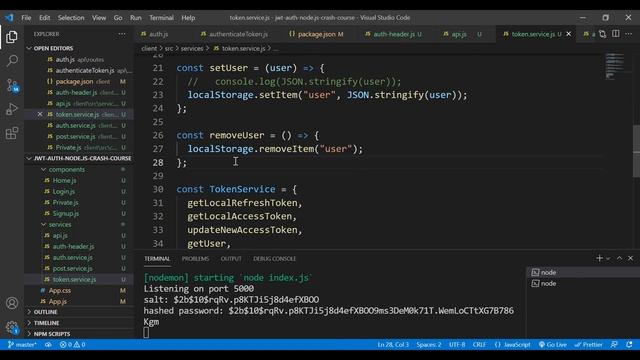The image size is (640, 360).
Task: Split the editor to the right
Action: click(616, 34)
